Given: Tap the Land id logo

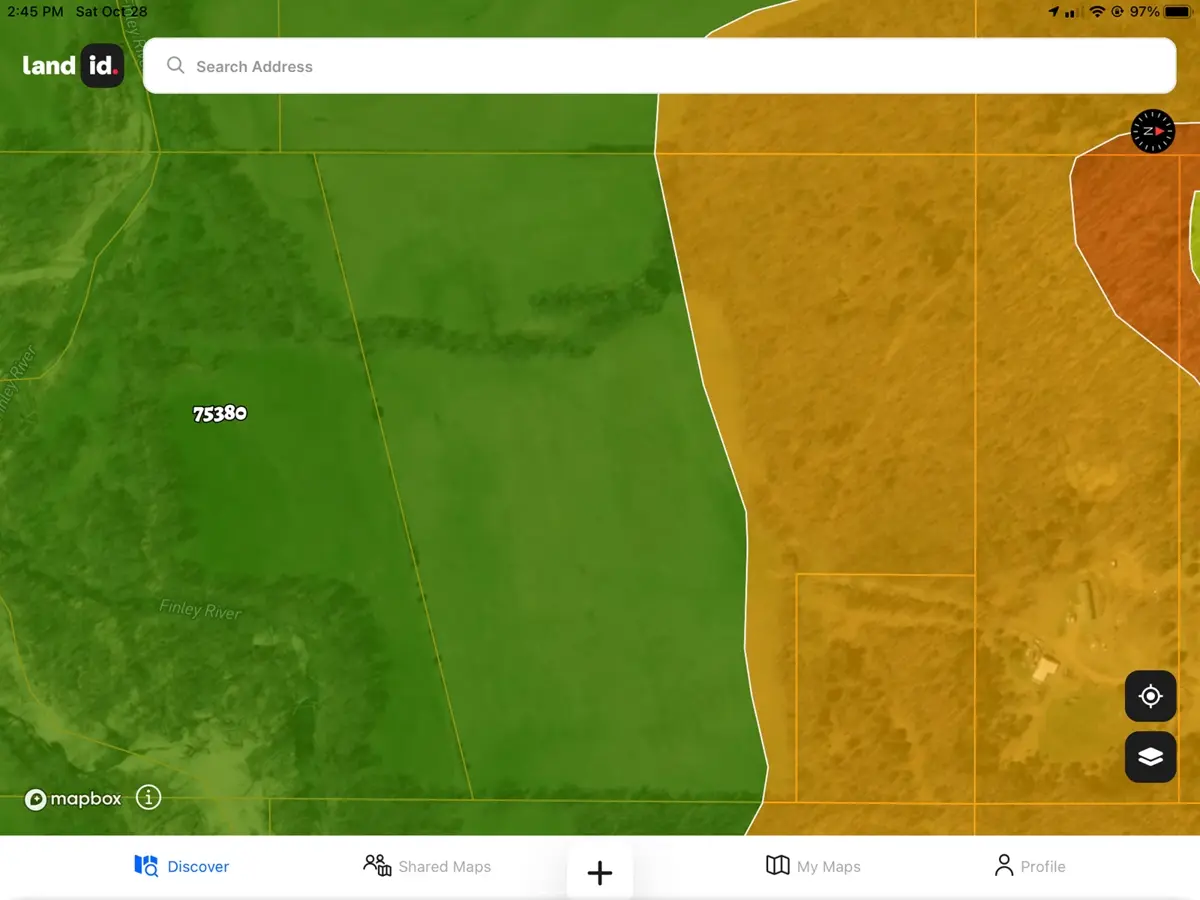Looking at the screenshot, I should 73,66.
